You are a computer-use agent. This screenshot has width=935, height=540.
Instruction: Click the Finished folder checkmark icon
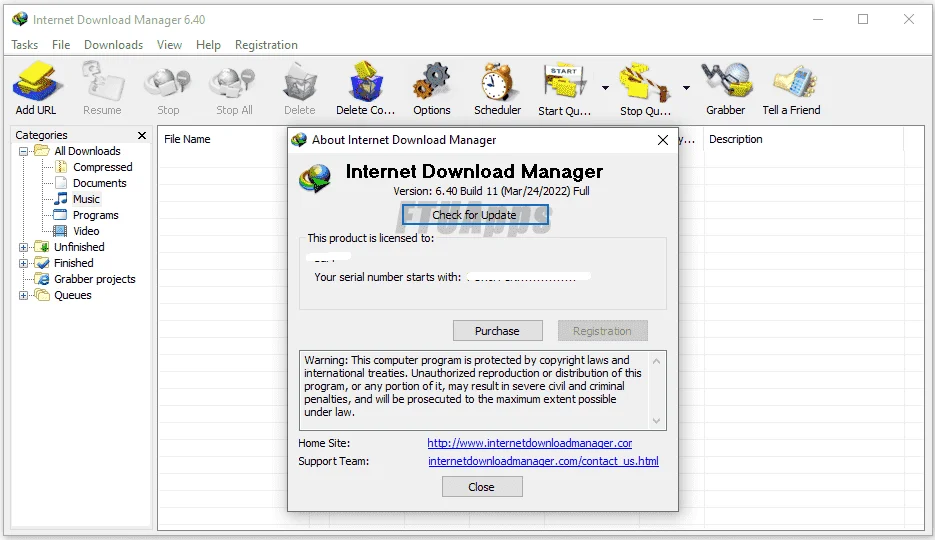(x=42, y=262)
